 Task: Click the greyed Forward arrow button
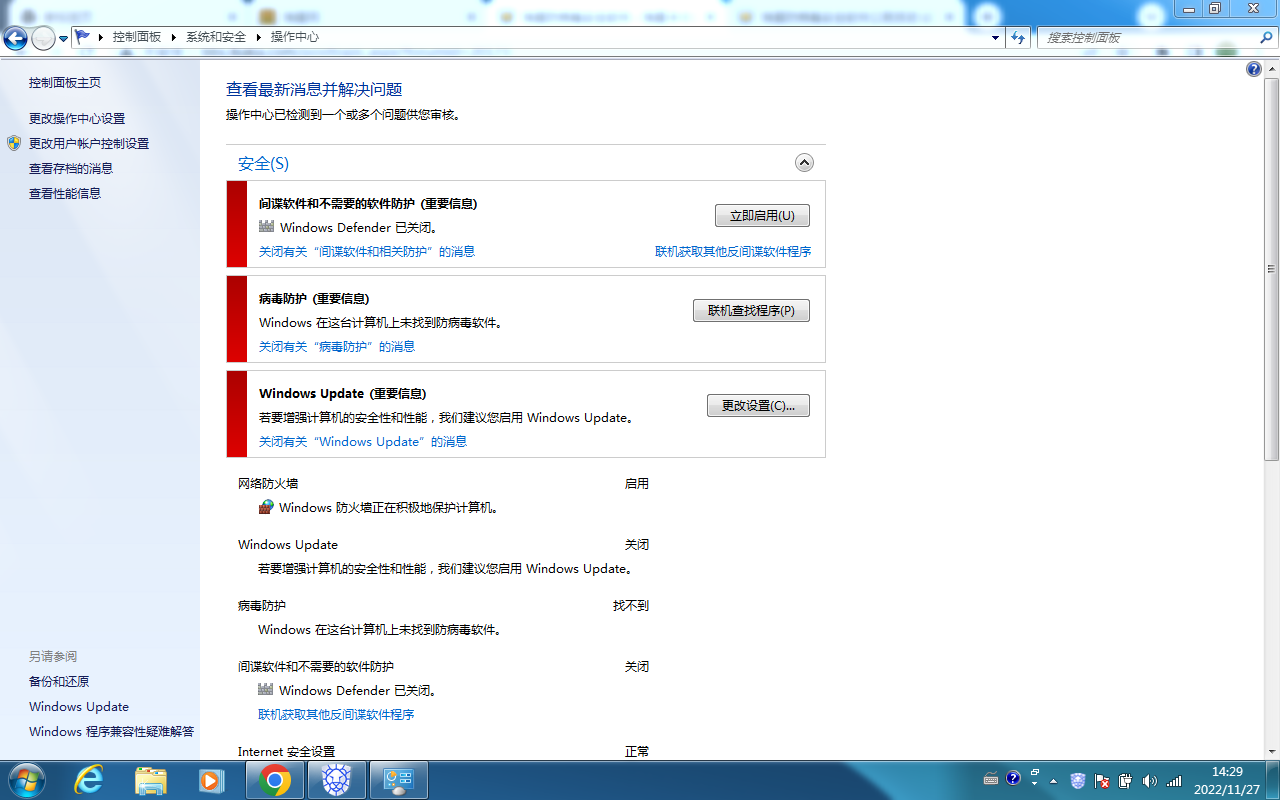[44, 38]
